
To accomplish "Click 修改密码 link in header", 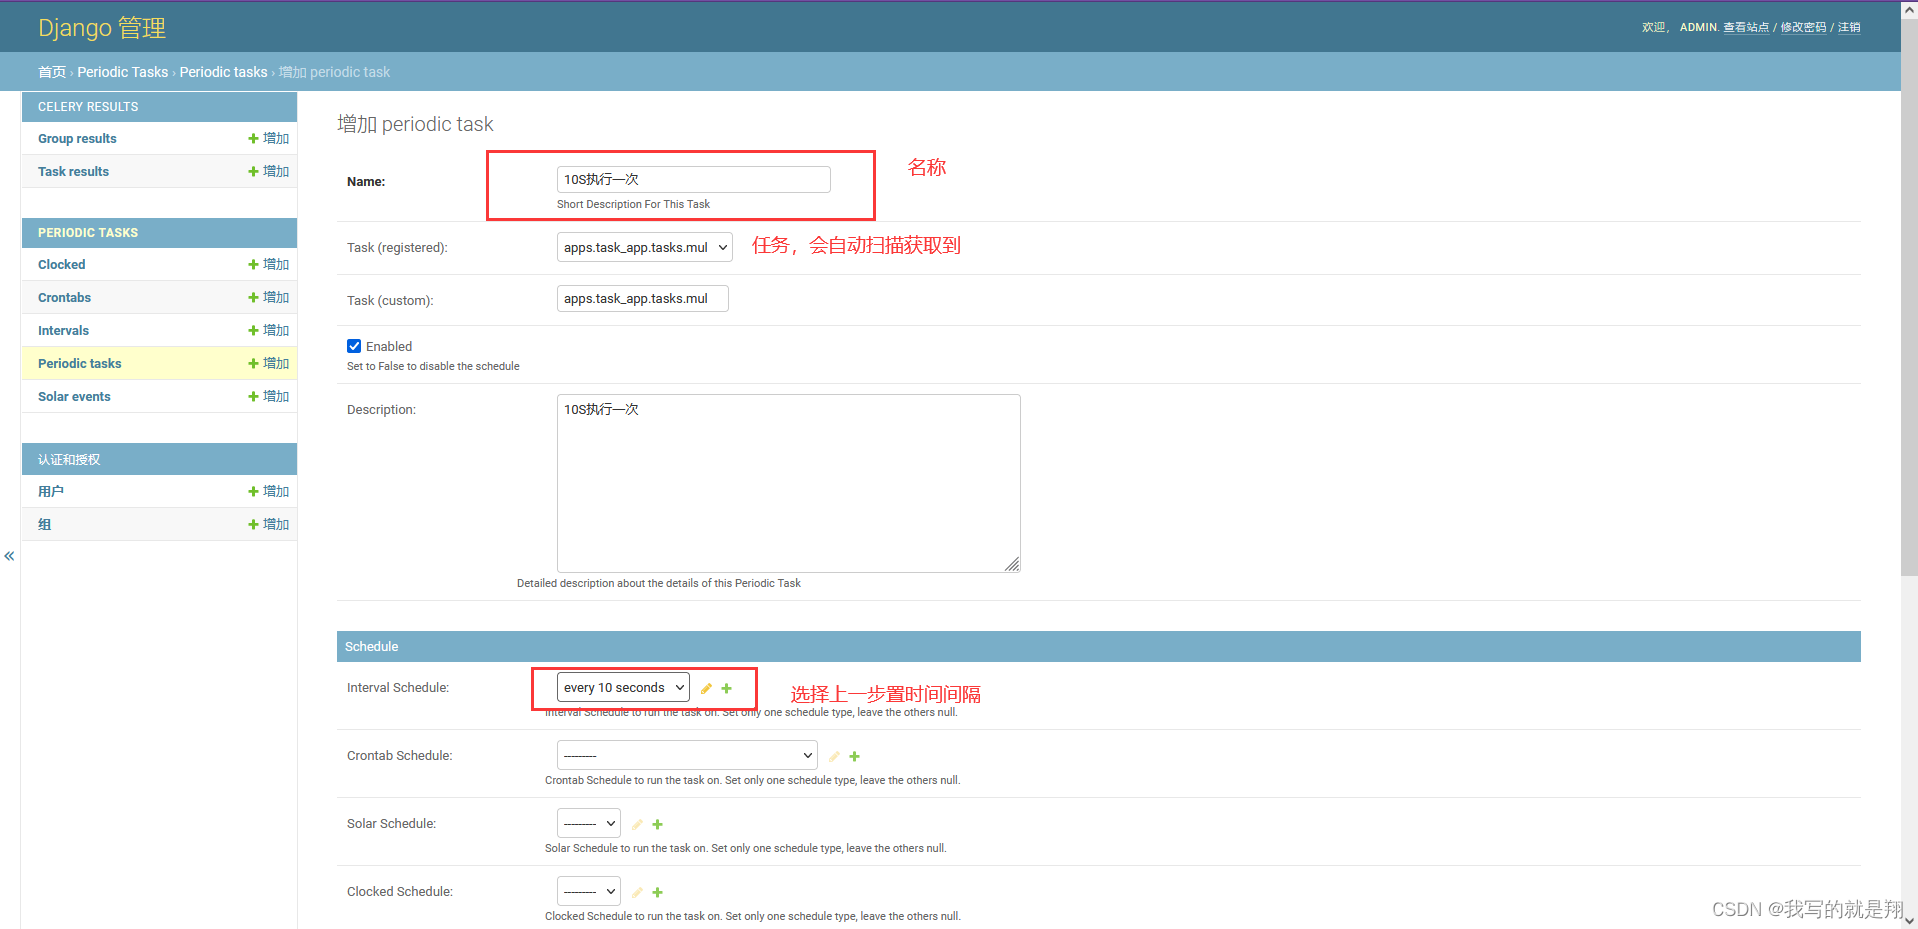I will pyautogui.click(x=1803, y=27).
